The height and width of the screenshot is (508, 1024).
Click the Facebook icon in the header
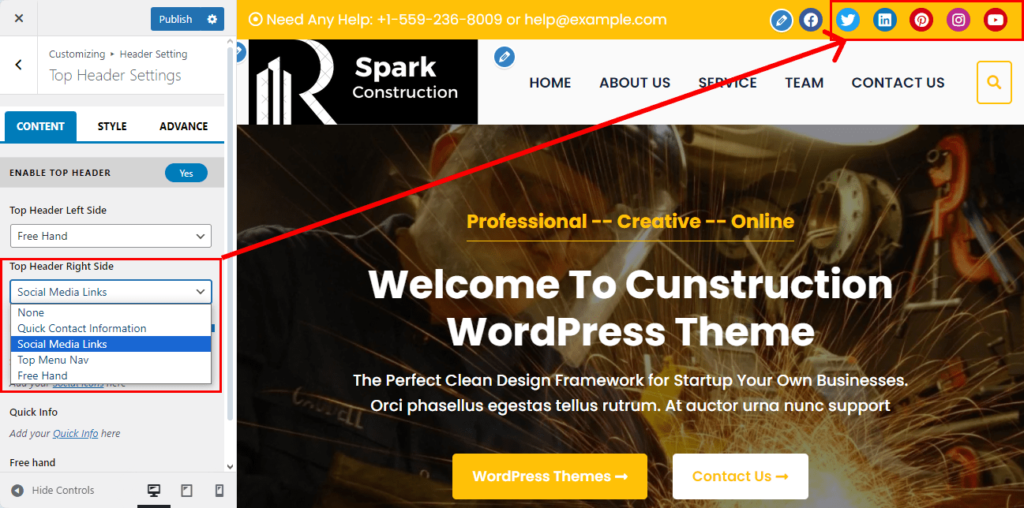click(x=810, y=20)
